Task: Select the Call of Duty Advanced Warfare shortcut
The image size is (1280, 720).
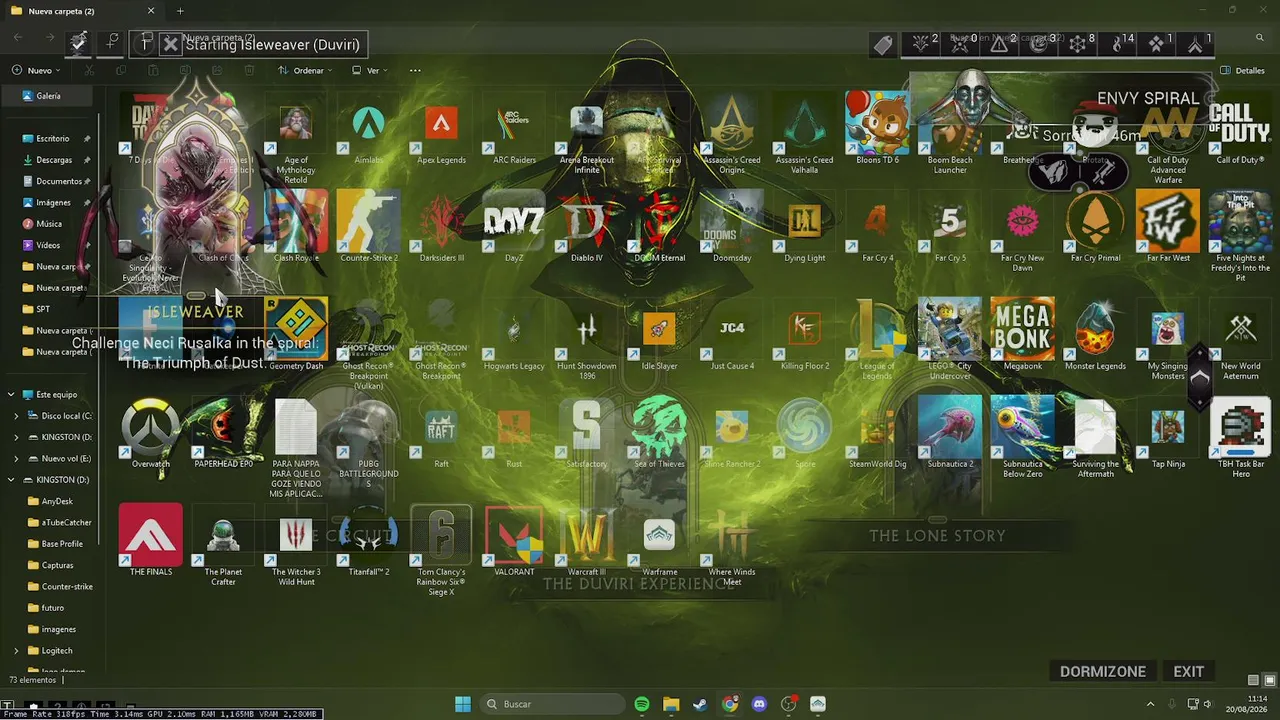Action: point(1167,140)
